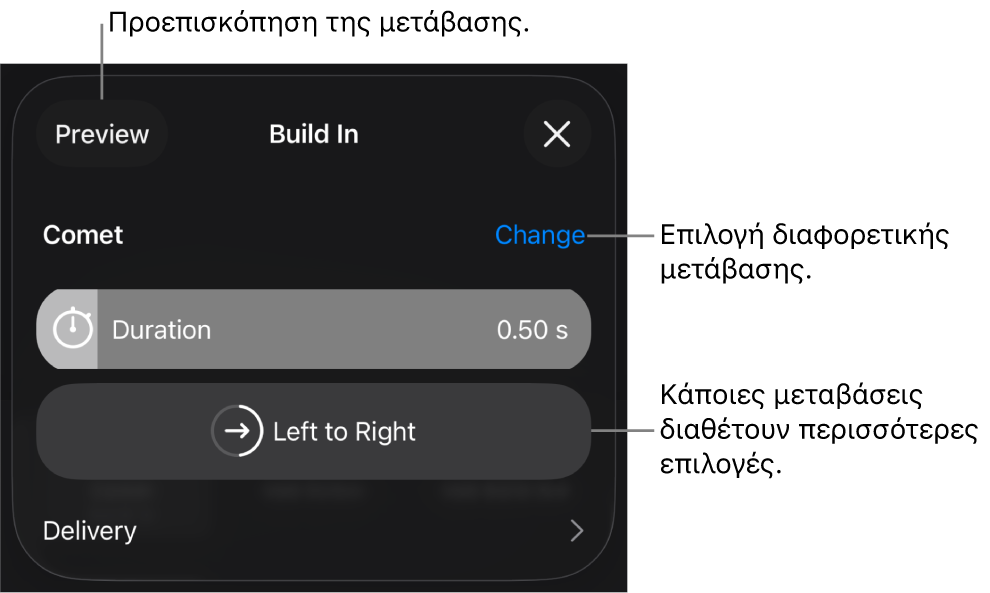Open the Delivery options row

(x=313, y=531)
